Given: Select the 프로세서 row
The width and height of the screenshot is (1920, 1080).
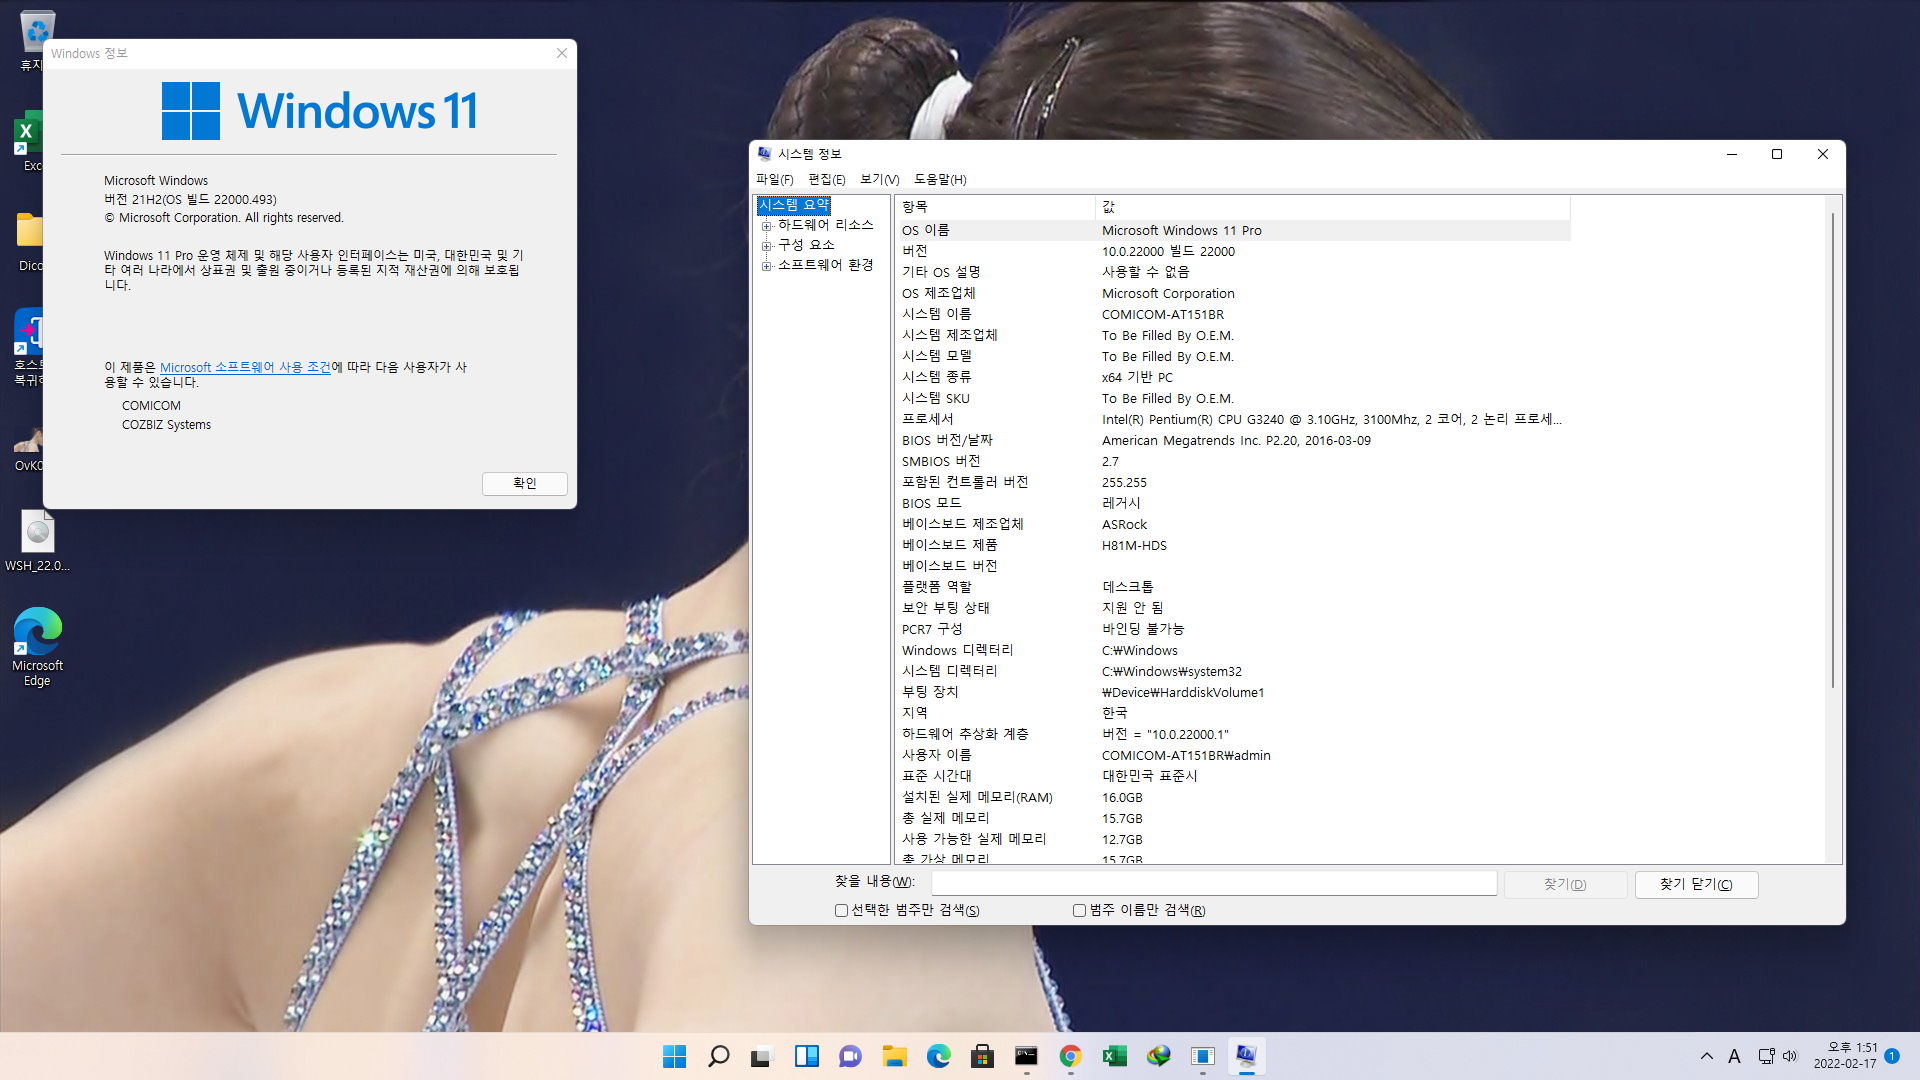Looking at the screenshot, I should coord(1233,419).
